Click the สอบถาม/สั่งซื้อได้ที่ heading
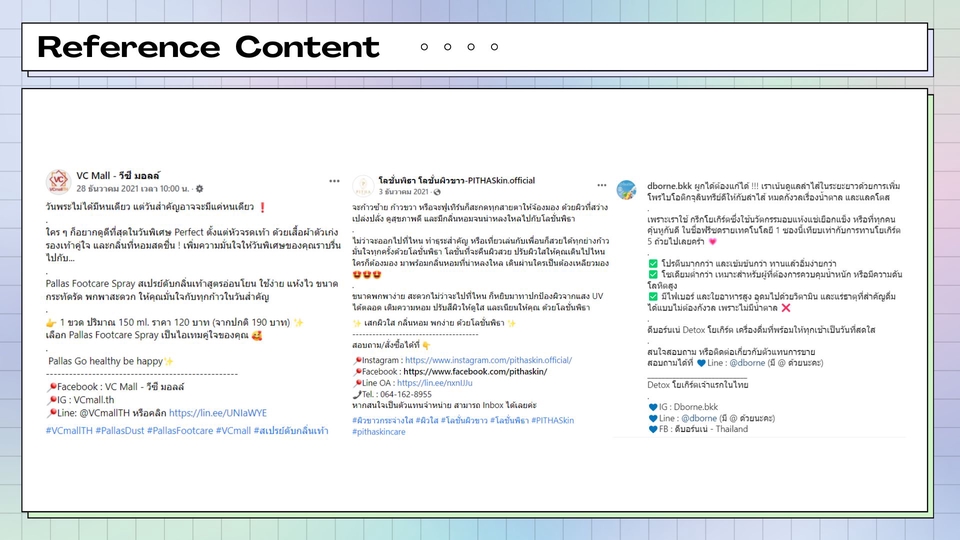Screen dimensions: 960x540 click(x=392, y=345)
